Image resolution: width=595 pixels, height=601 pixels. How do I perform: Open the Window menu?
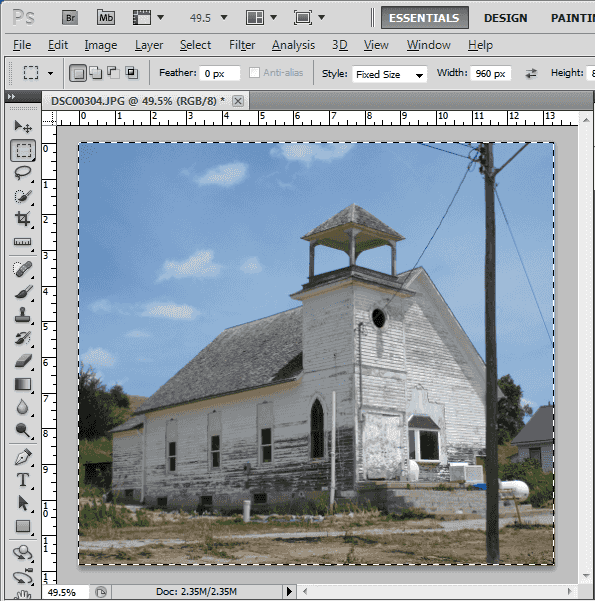coord(429,45)
